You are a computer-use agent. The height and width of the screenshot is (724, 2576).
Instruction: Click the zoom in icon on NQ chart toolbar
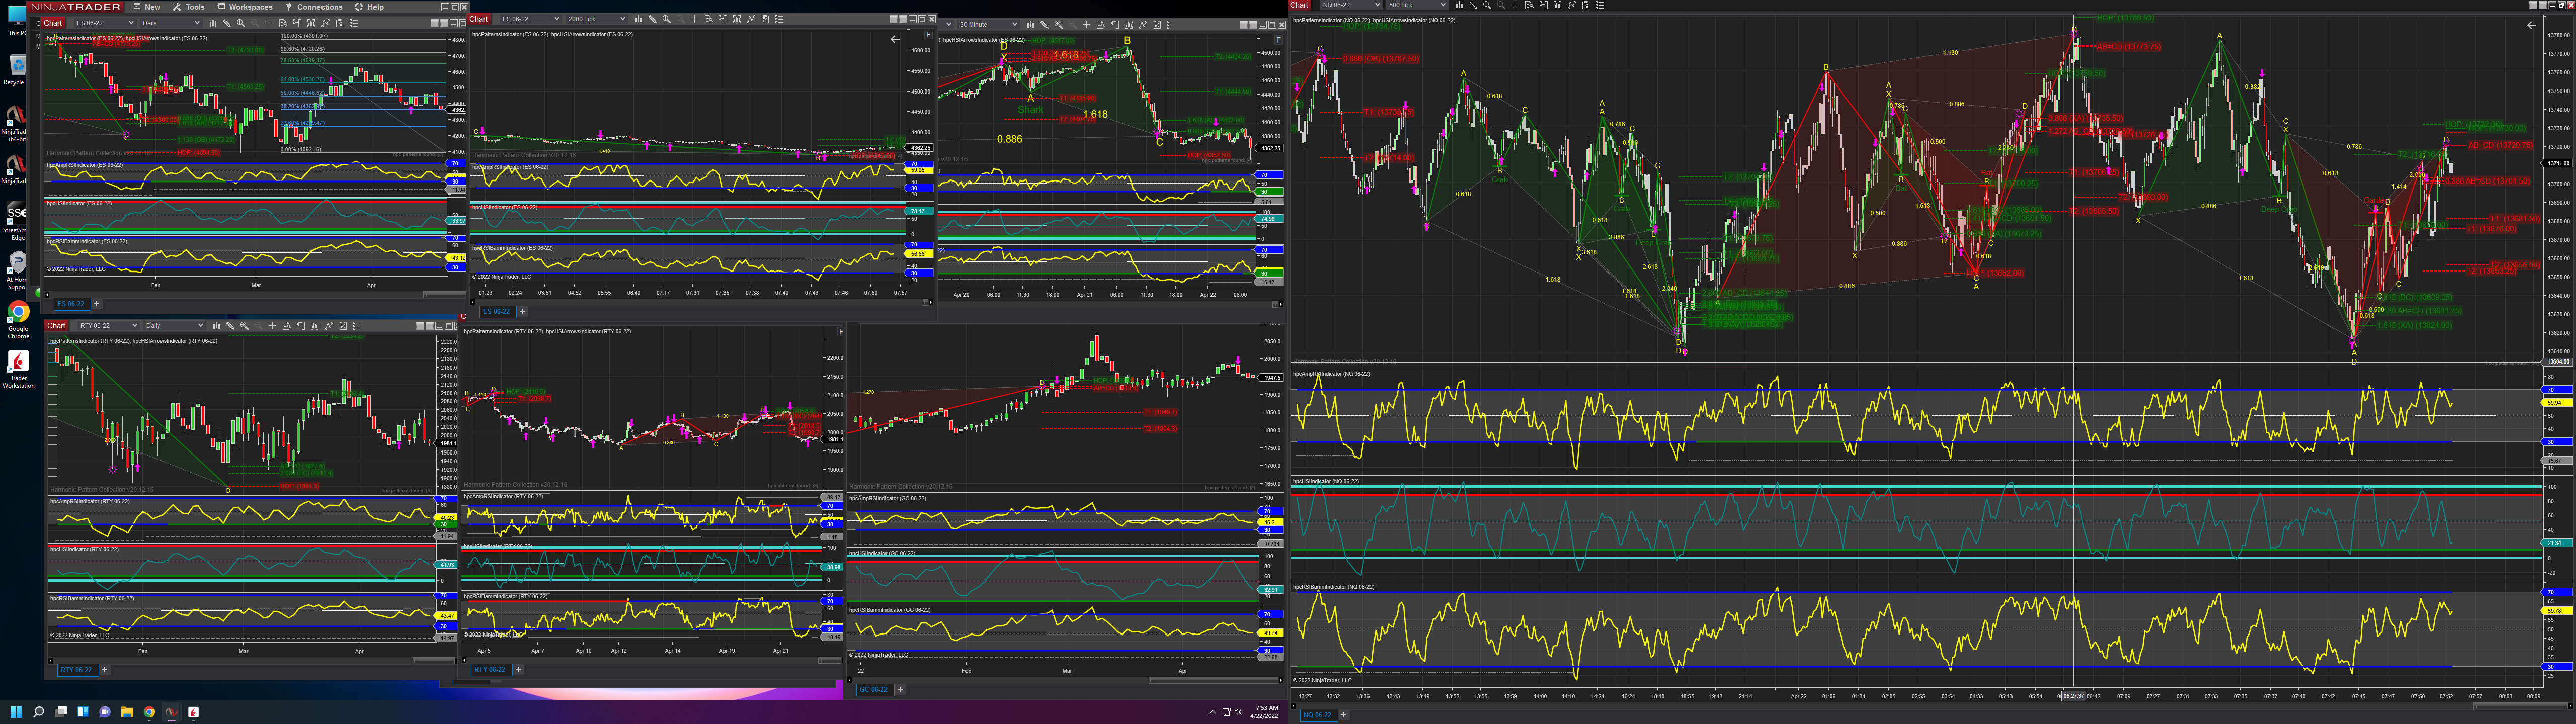1487,5
